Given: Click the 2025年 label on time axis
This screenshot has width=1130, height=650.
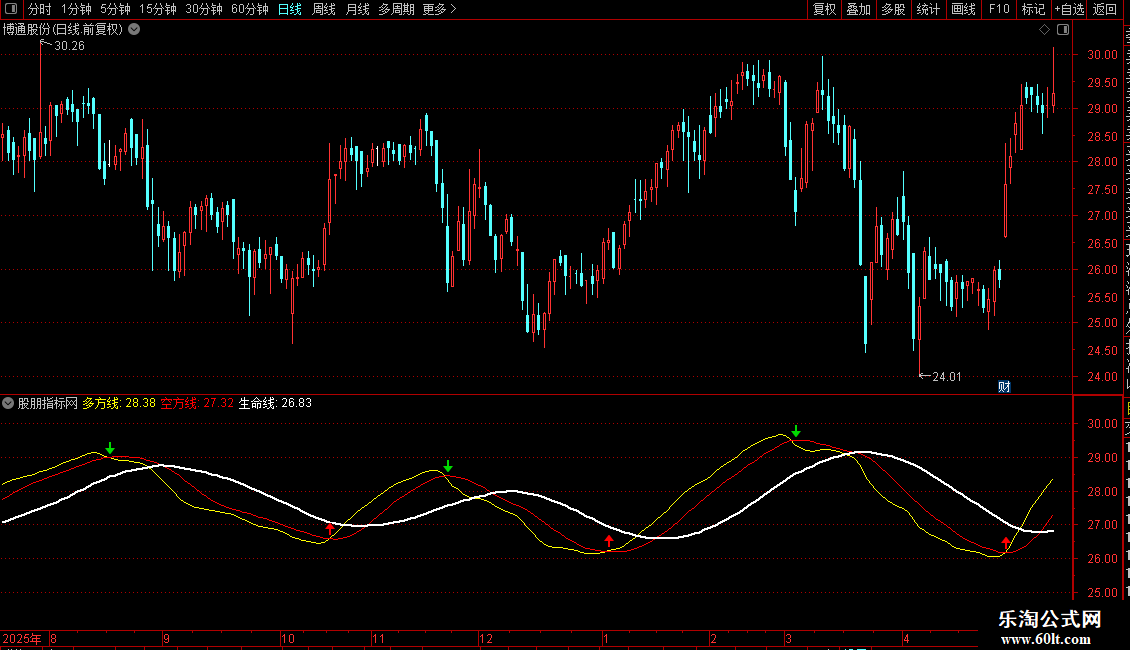Looking at the screenshot, I should coord(22,638).
